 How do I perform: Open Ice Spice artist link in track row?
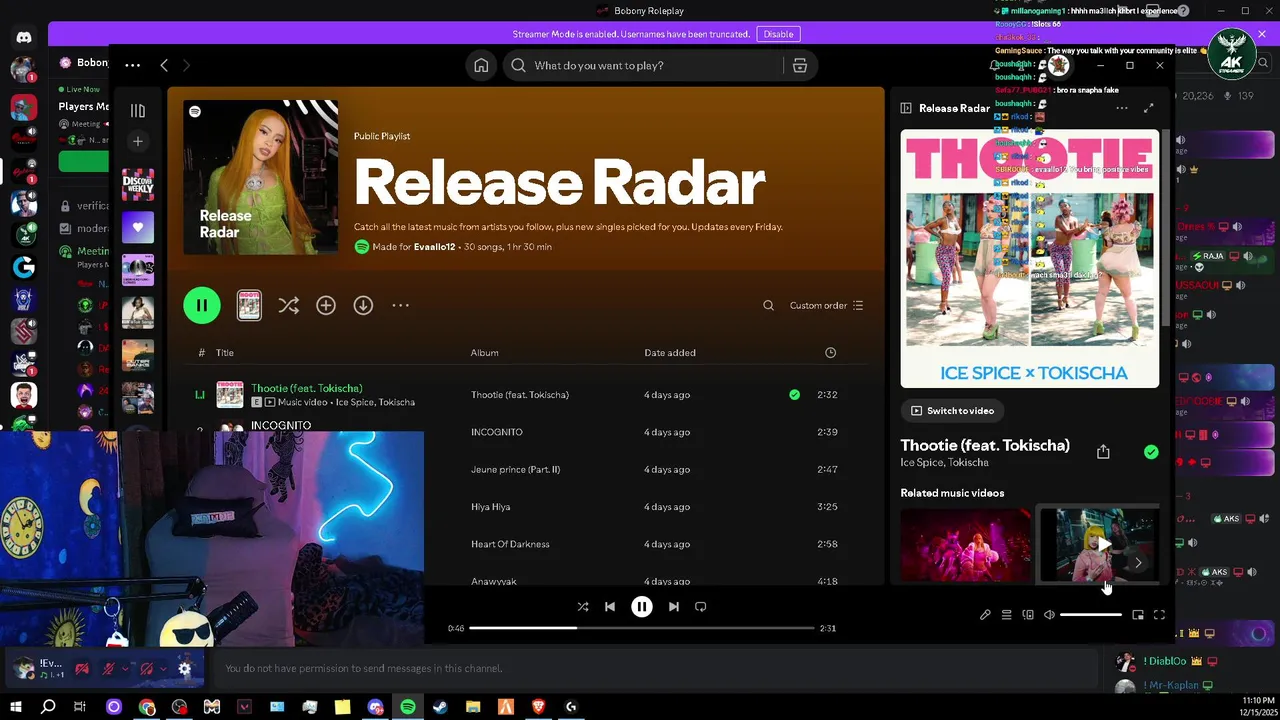[355, 402]
